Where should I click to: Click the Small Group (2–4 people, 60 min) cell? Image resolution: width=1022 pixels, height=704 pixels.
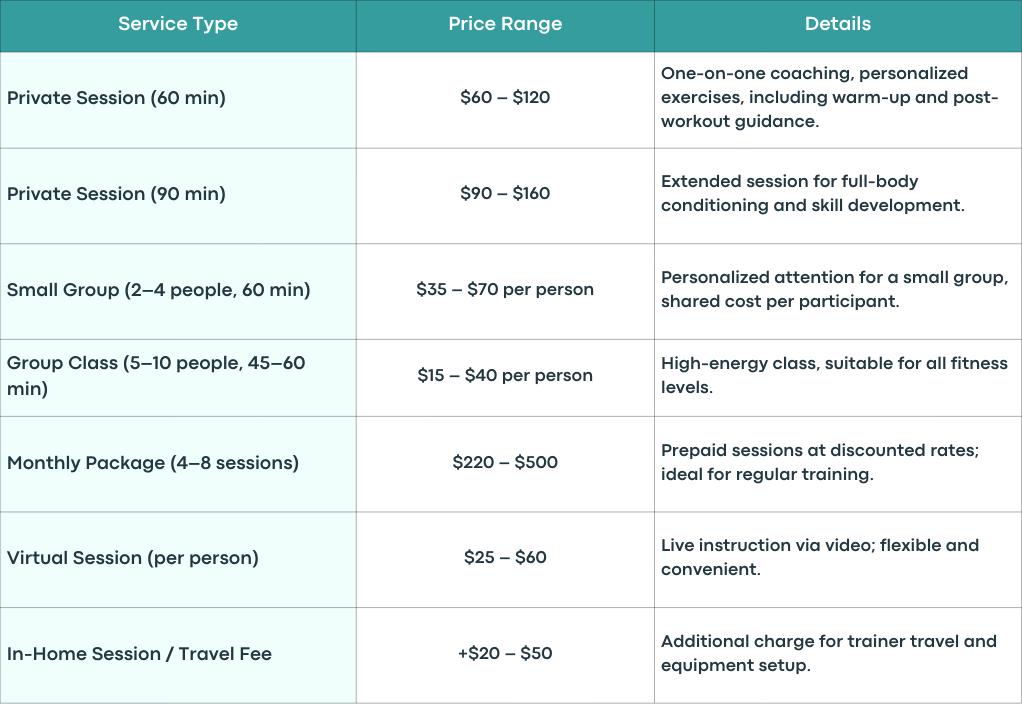point(178,291)
